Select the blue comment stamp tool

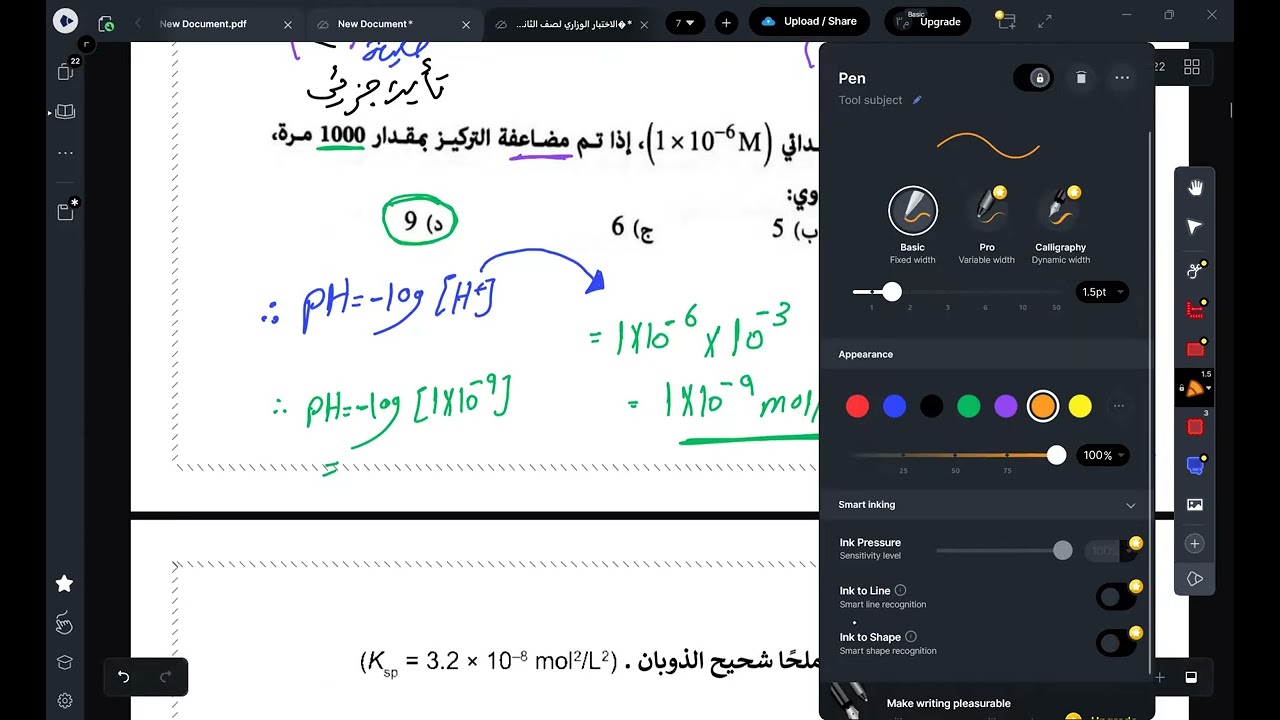pyautogui.click(x=1195, y=466)
